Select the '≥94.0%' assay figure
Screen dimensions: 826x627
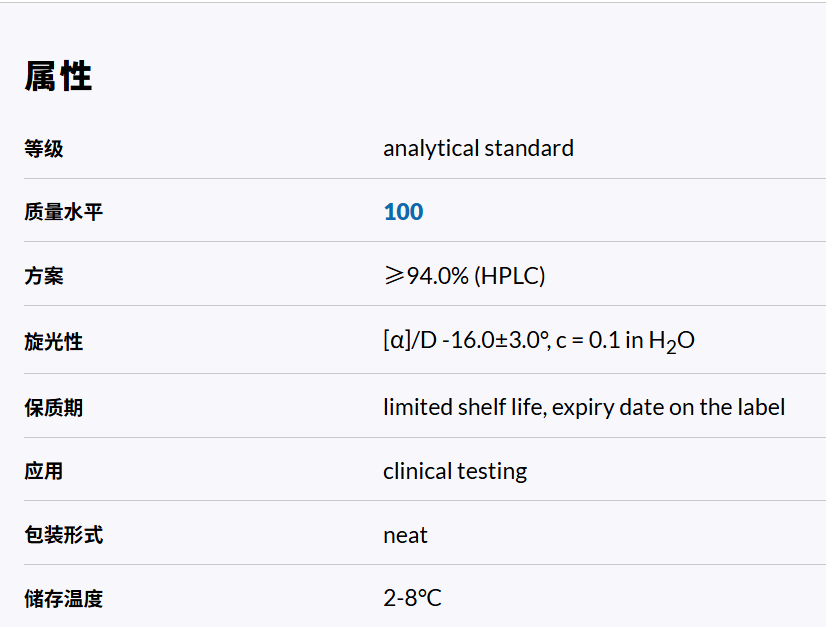point(426,276)
